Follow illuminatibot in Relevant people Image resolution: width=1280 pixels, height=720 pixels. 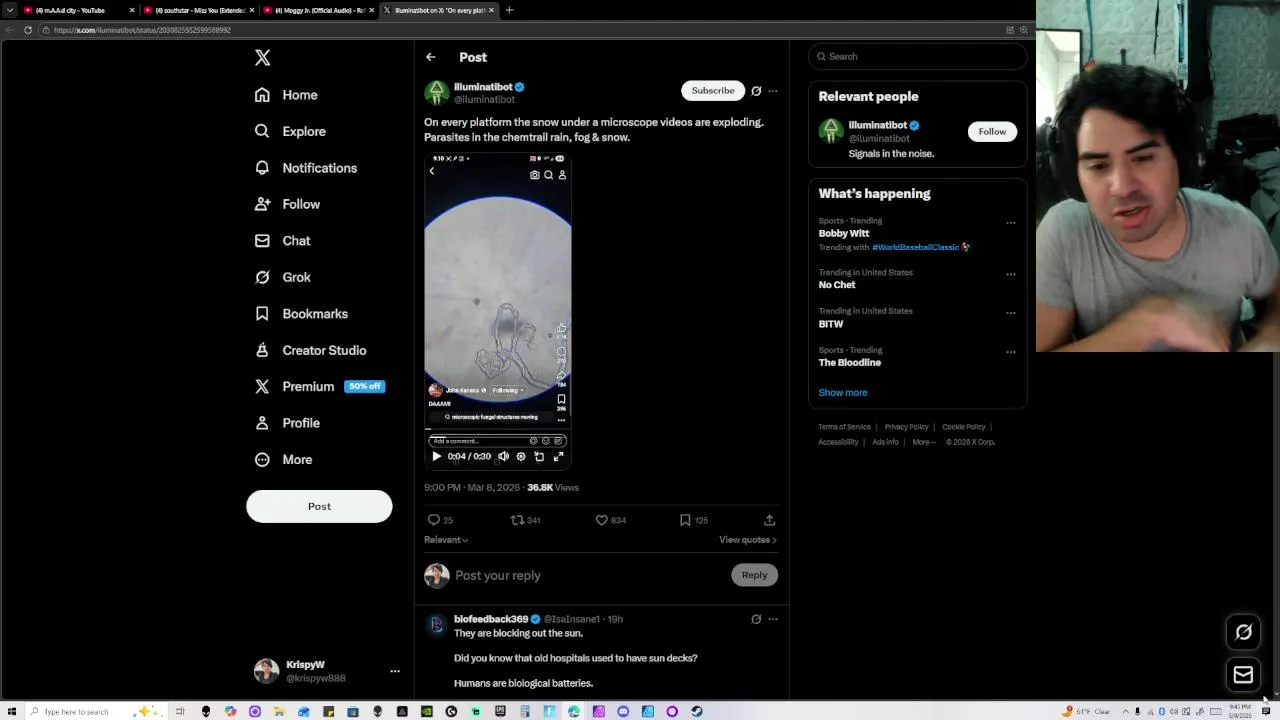click(x=992, y=132)
